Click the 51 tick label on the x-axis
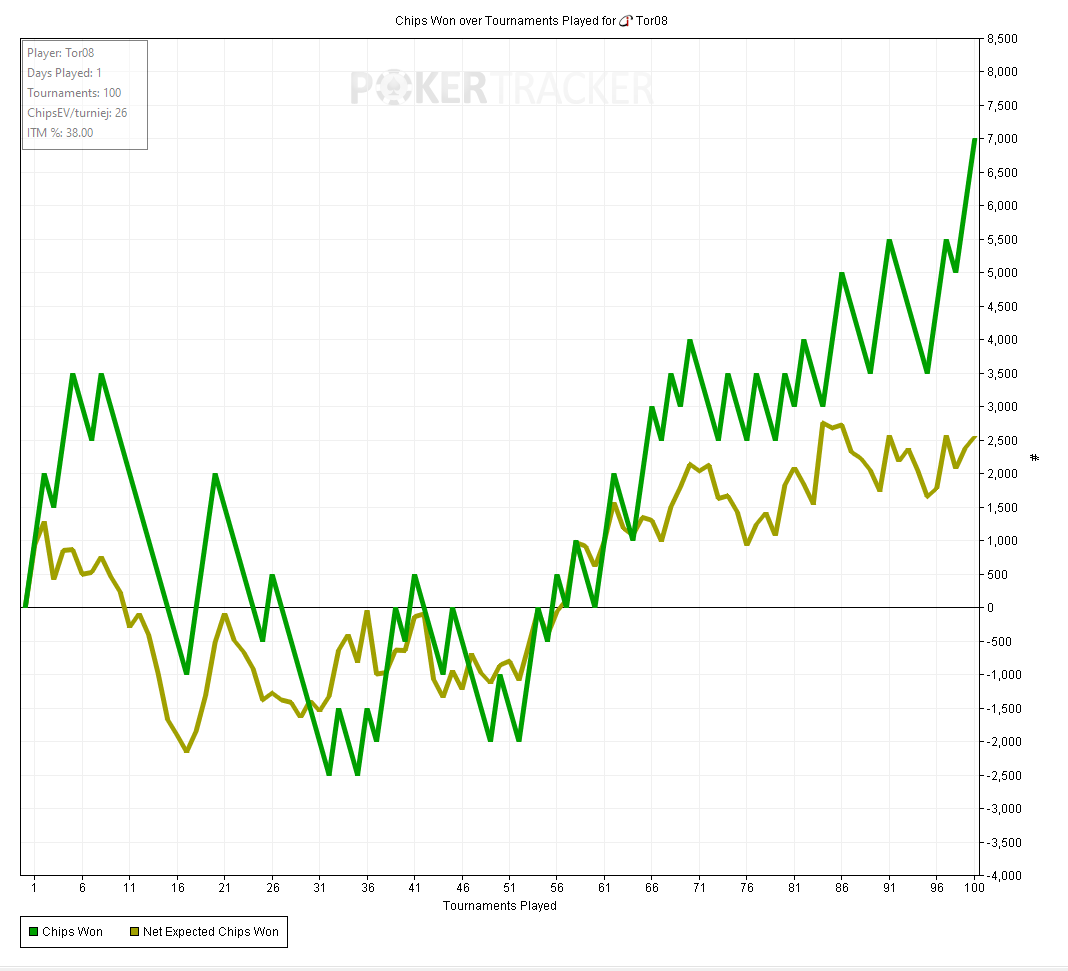The height and width of the screenshot is (971, 1068). click(x=509, y=888)
